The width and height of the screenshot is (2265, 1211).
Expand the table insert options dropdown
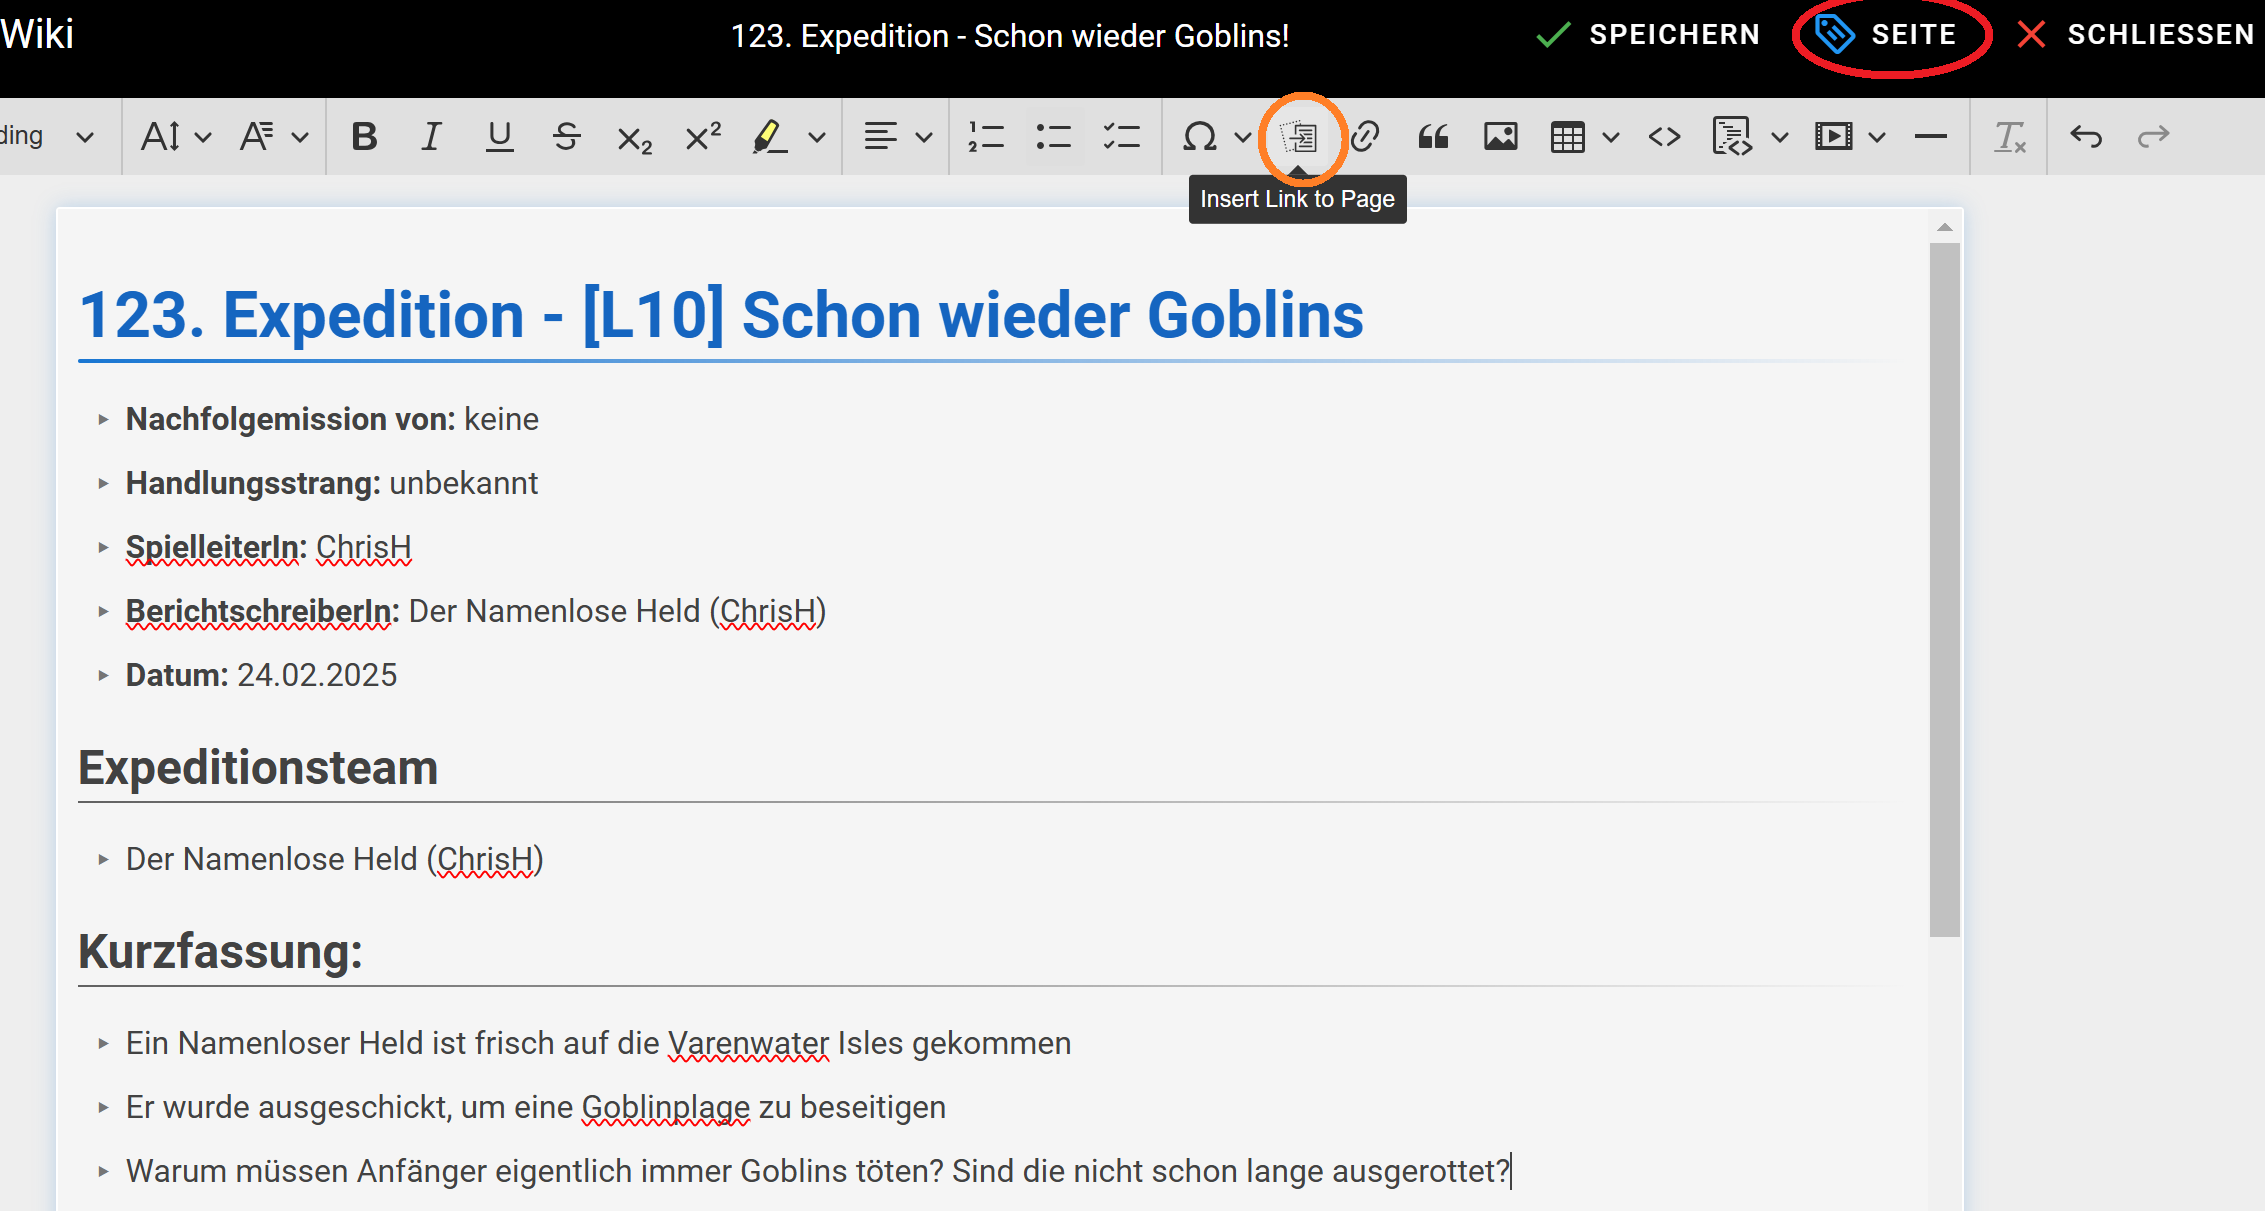pos(1610,137)
